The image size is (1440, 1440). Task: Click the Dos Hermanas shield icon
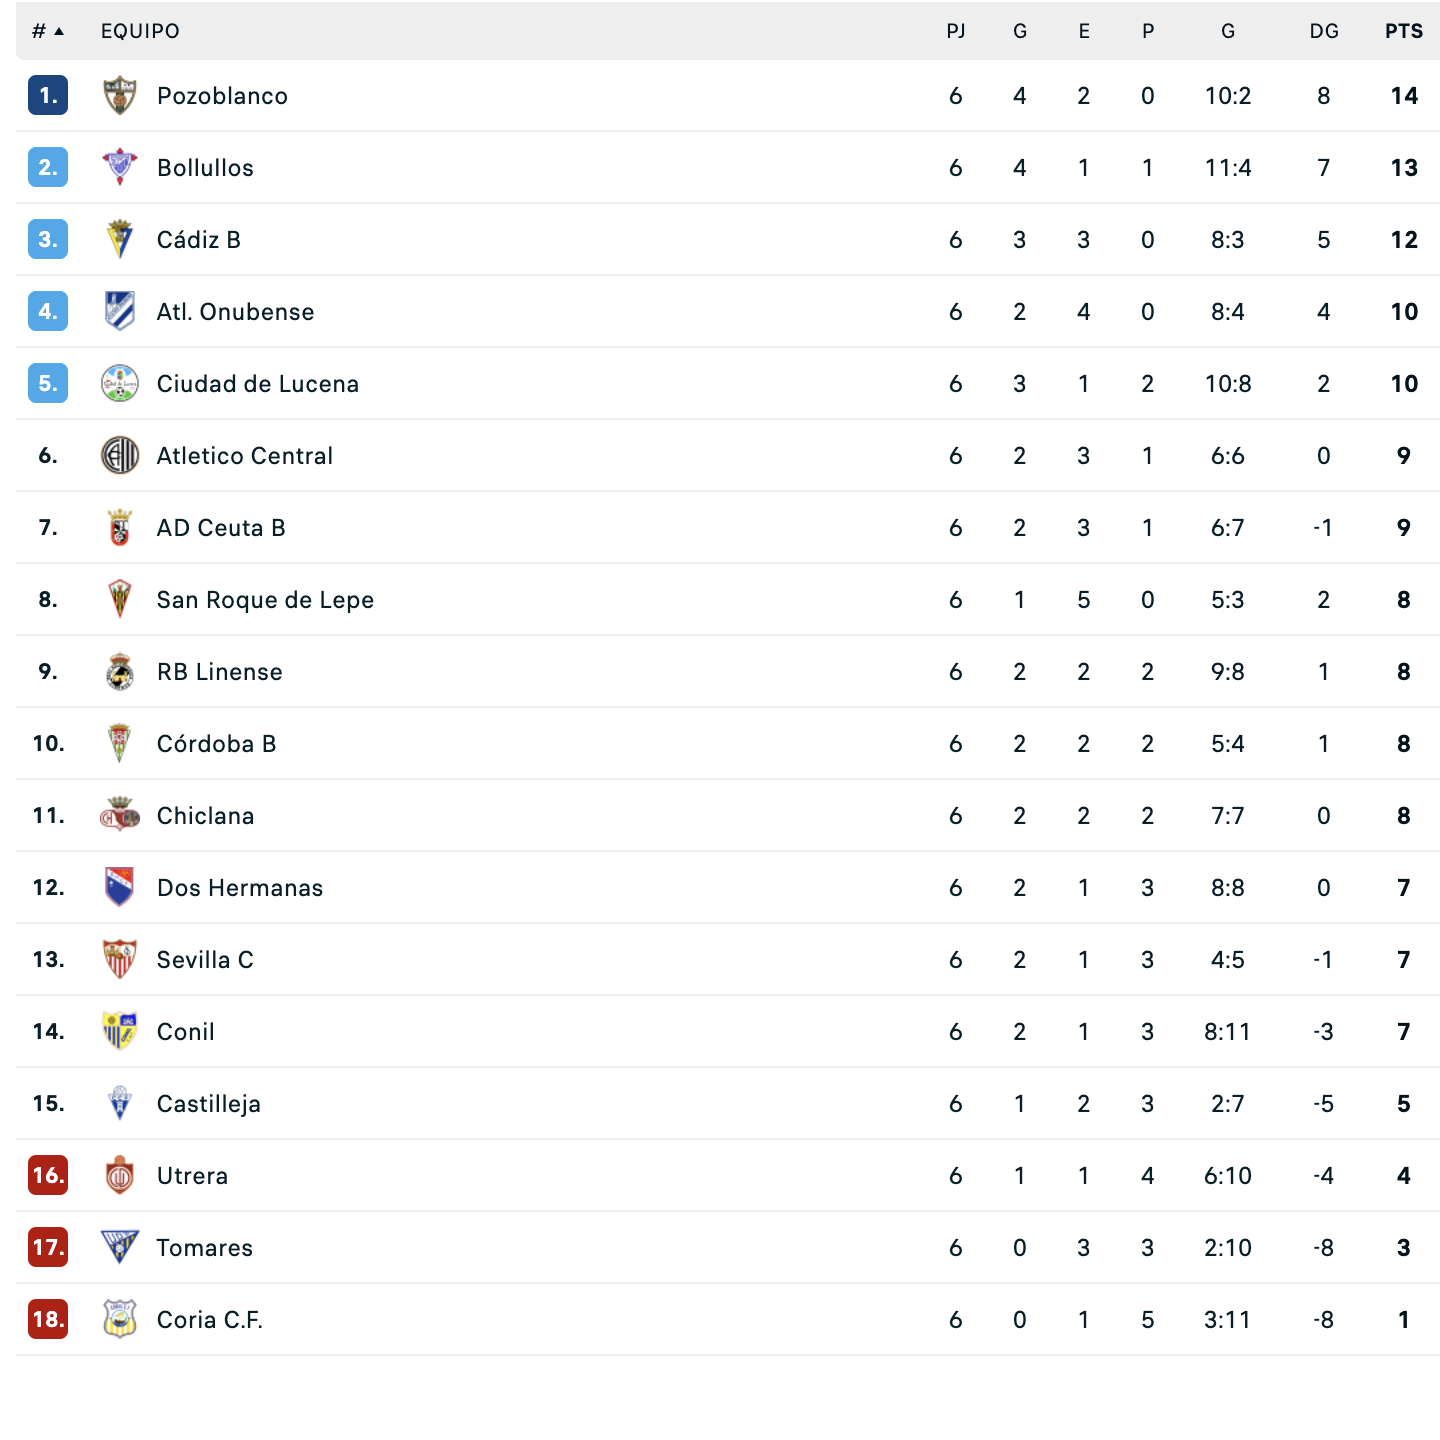coord(119,888)
